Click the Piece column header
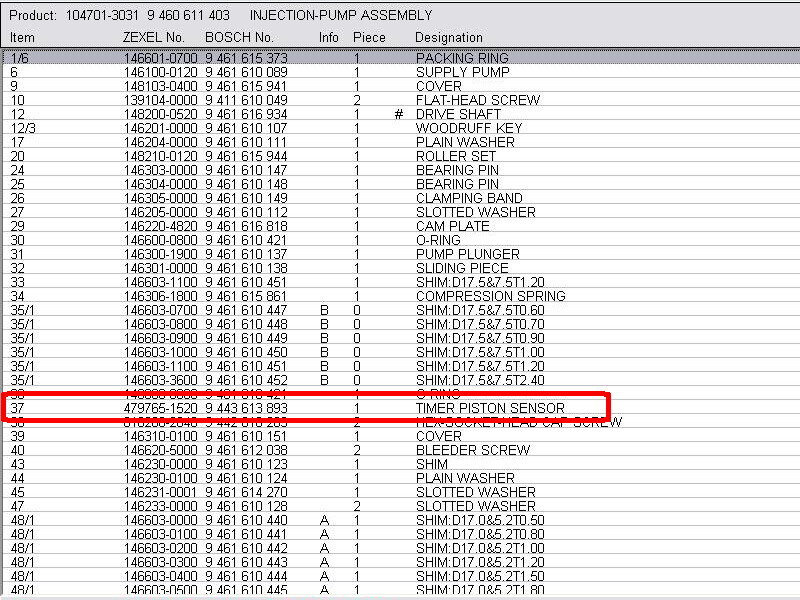Screen dimensions: 800x600 tap(369, 37)
